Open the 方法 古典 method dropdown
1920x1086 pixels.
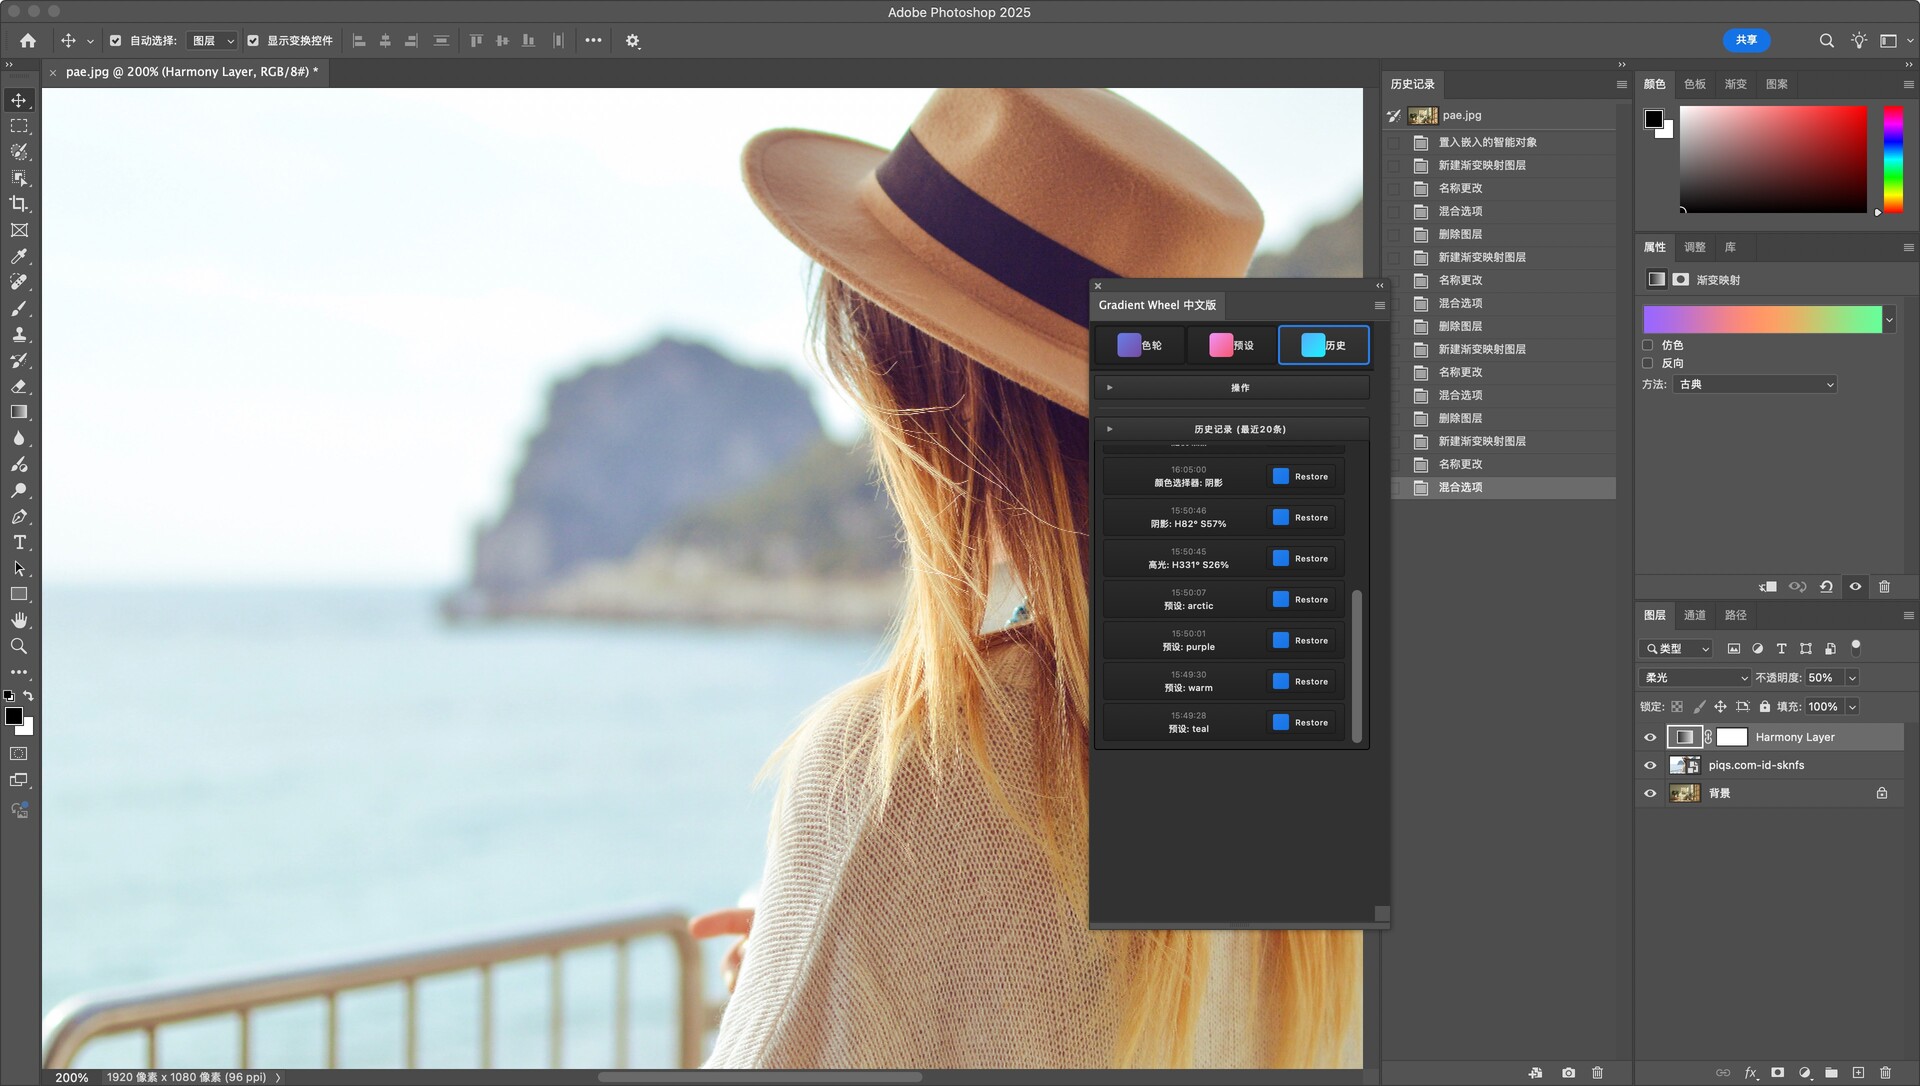[x=1755, y=384]
